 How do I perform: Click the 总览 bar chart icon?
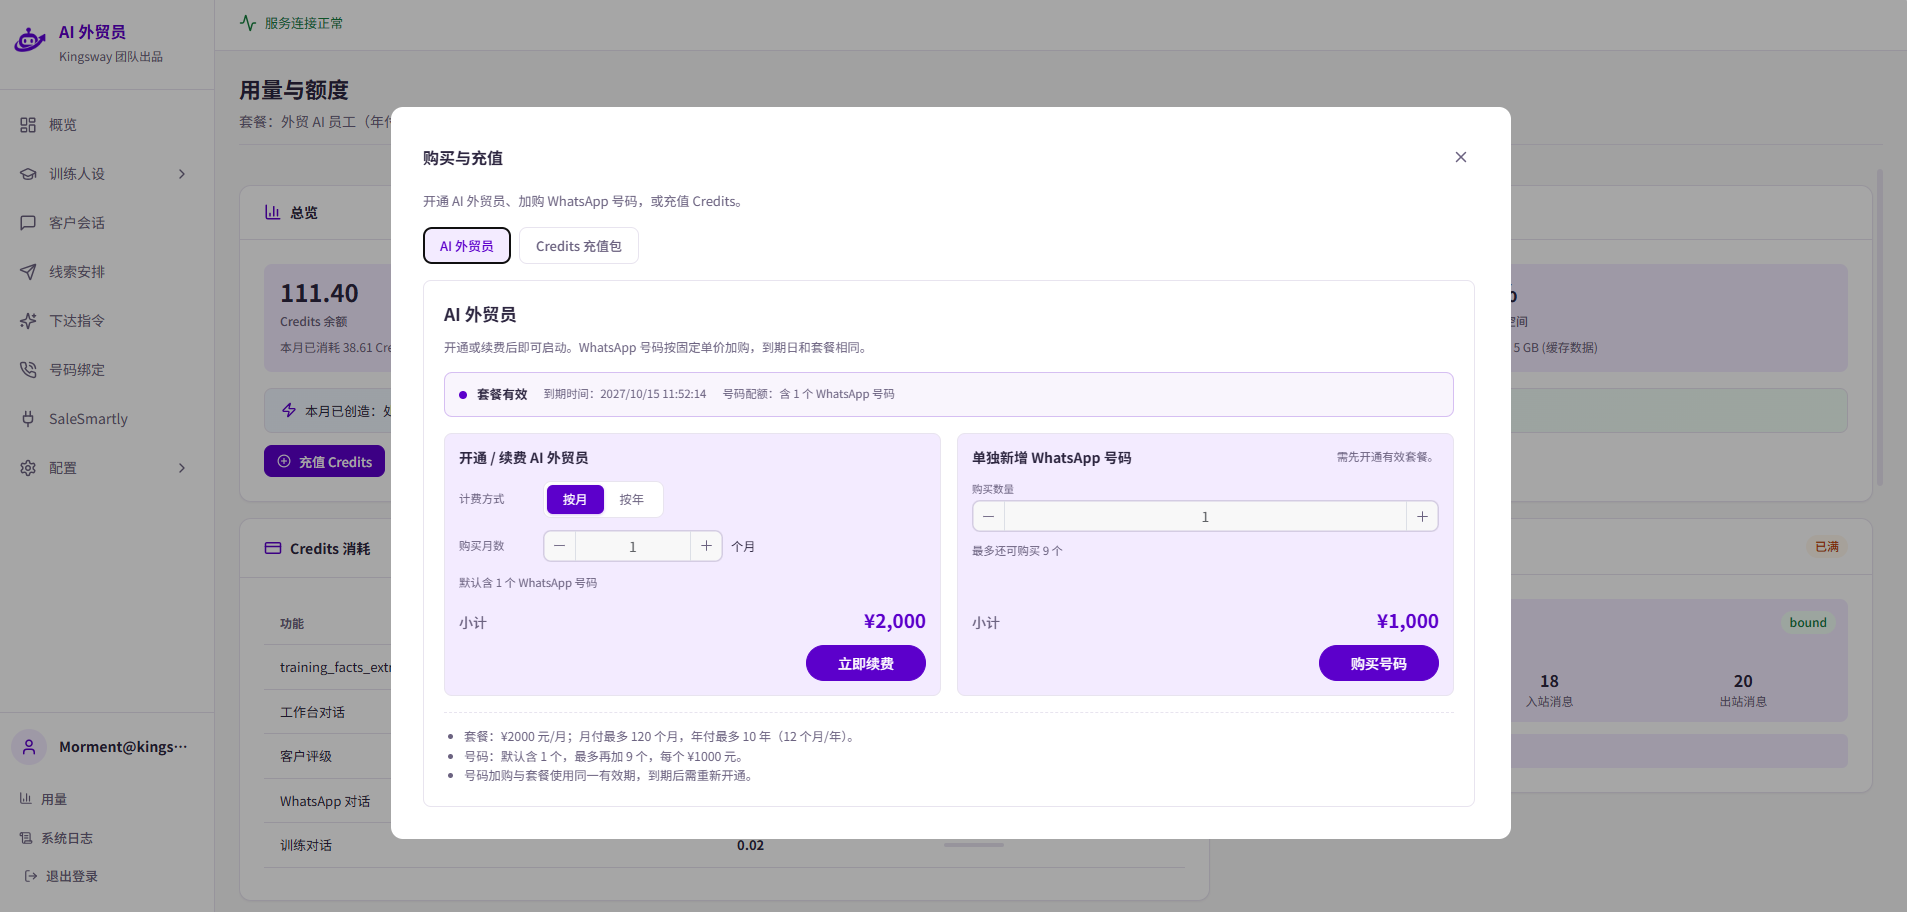(272, 212)
